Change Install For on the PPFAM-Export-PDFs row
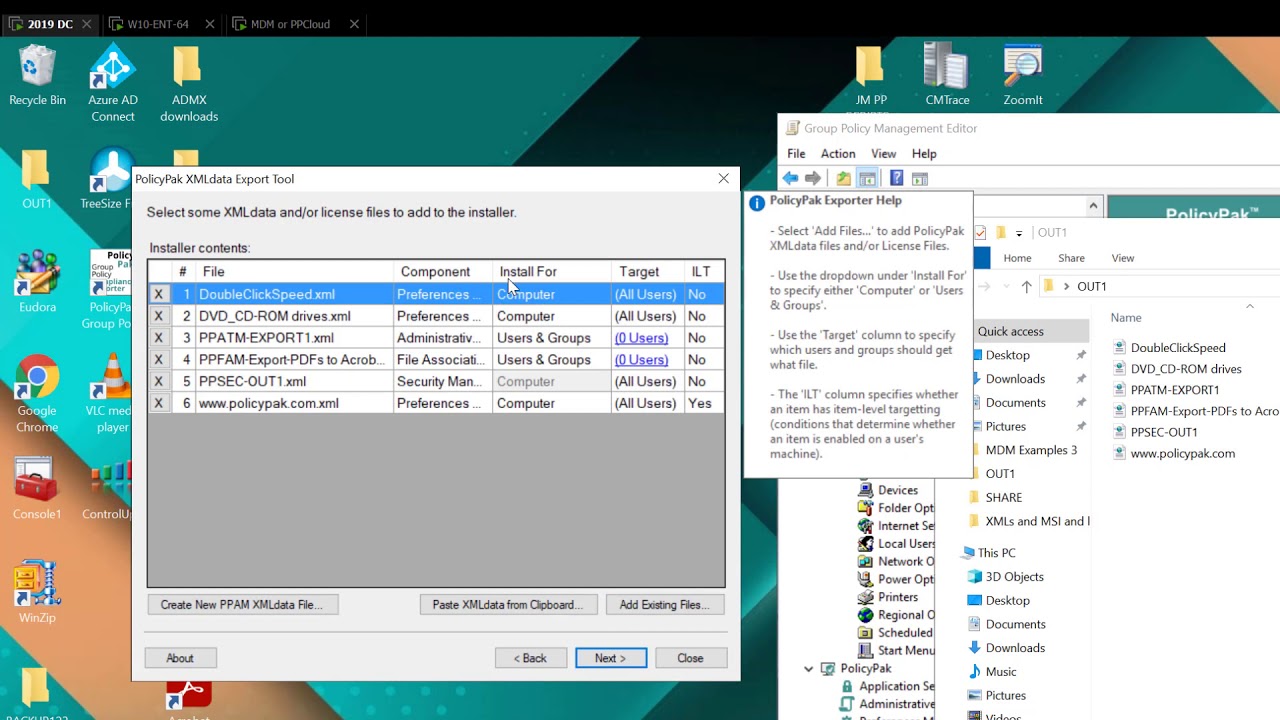 click(552, 360)
